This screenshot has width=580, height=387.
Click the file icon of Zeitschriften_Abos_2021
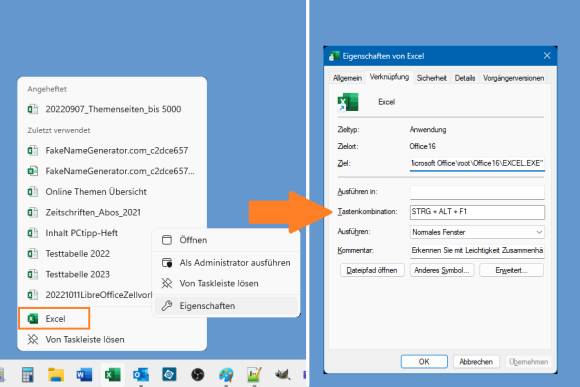coord(33,212)
